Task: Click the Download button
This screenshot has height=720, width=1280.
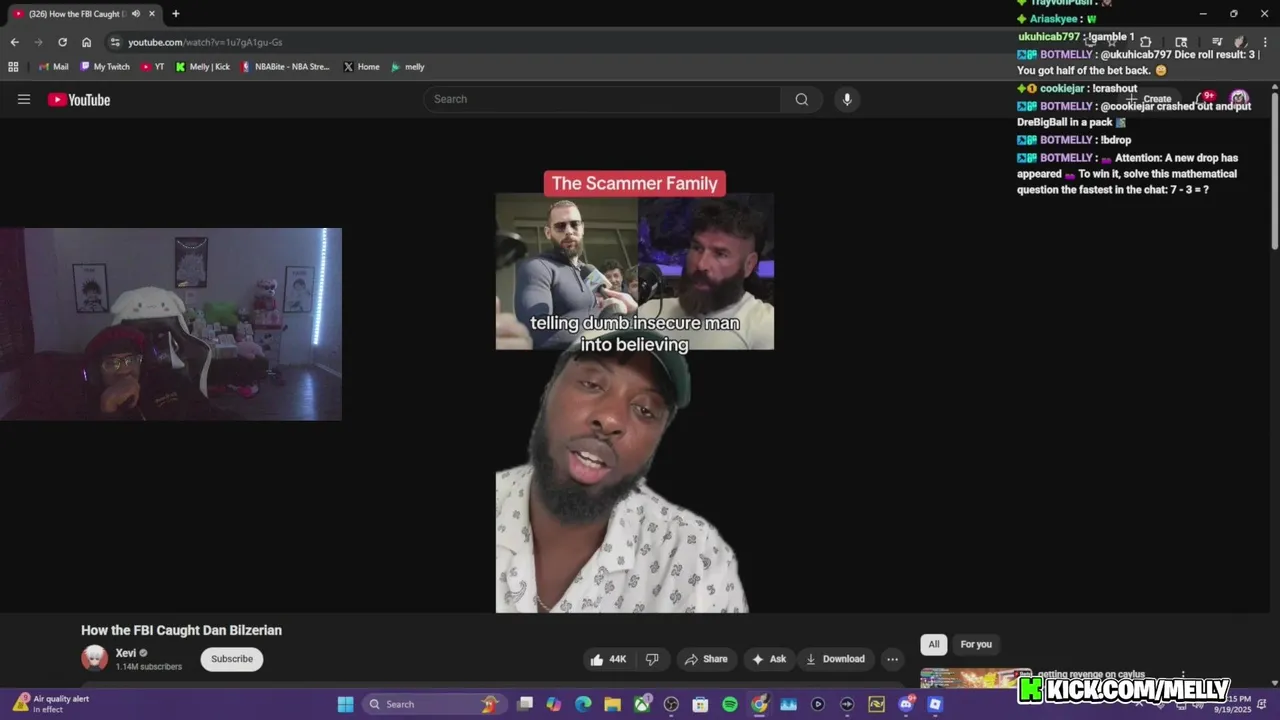Action: click(835, 659)
